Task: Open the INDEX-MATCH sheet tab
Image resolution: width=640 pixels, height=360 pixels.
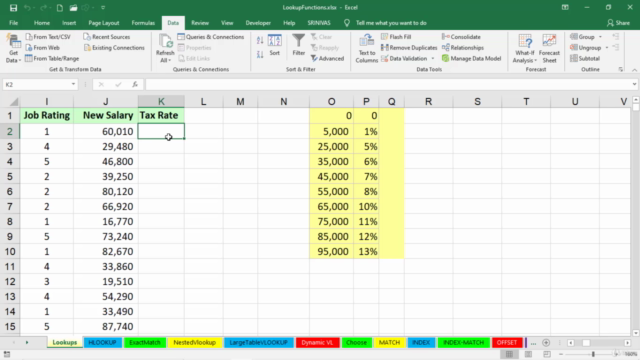Action: click(x=463, y=342)
